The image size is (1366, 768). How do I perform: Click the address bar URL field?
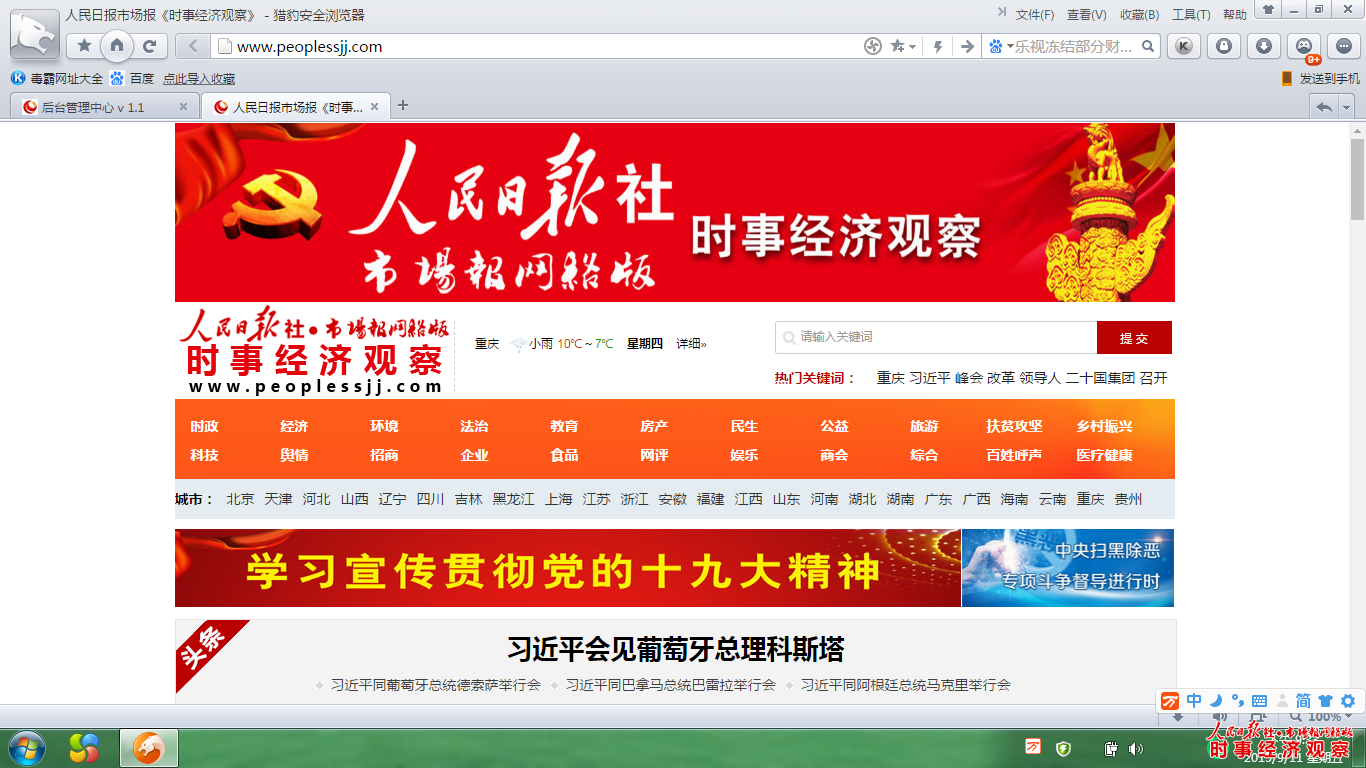pyautogui.click(x=535, y=46)
